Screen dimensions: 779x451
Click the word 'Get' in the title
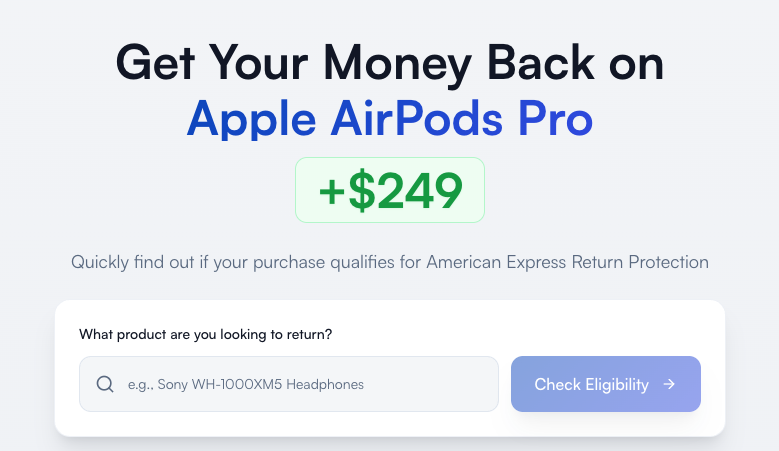pos(157,63)
